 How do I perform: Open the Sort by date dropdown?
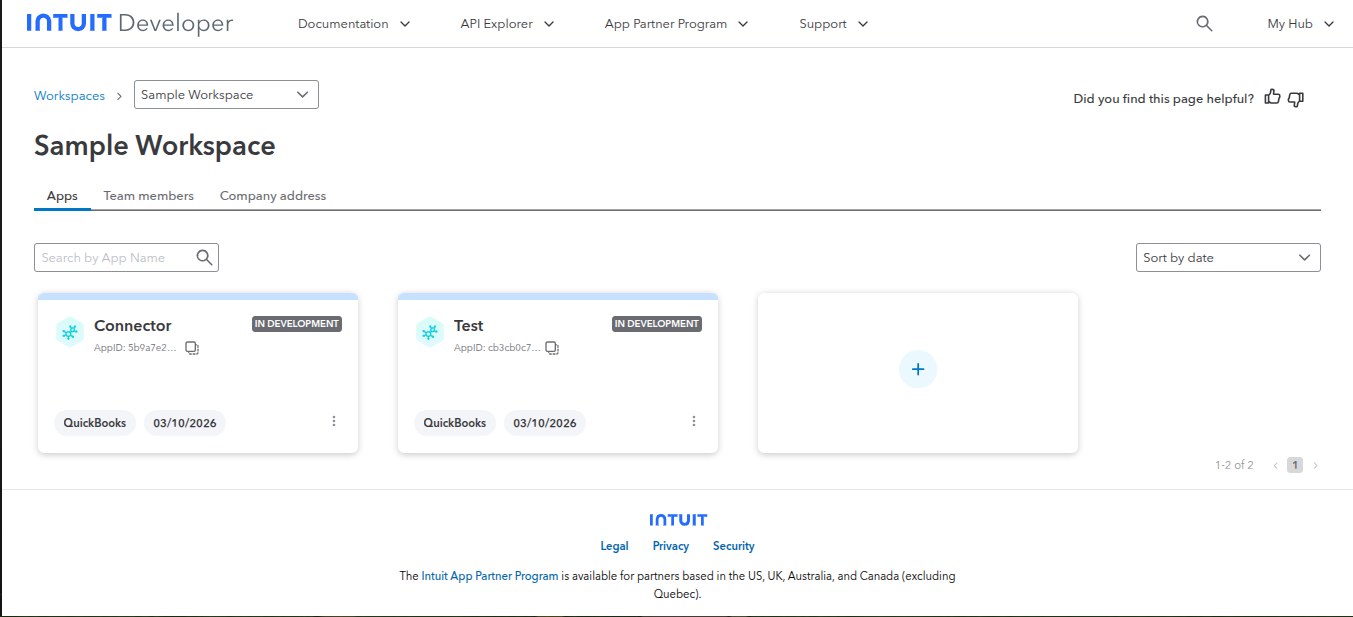[1228, 258]
